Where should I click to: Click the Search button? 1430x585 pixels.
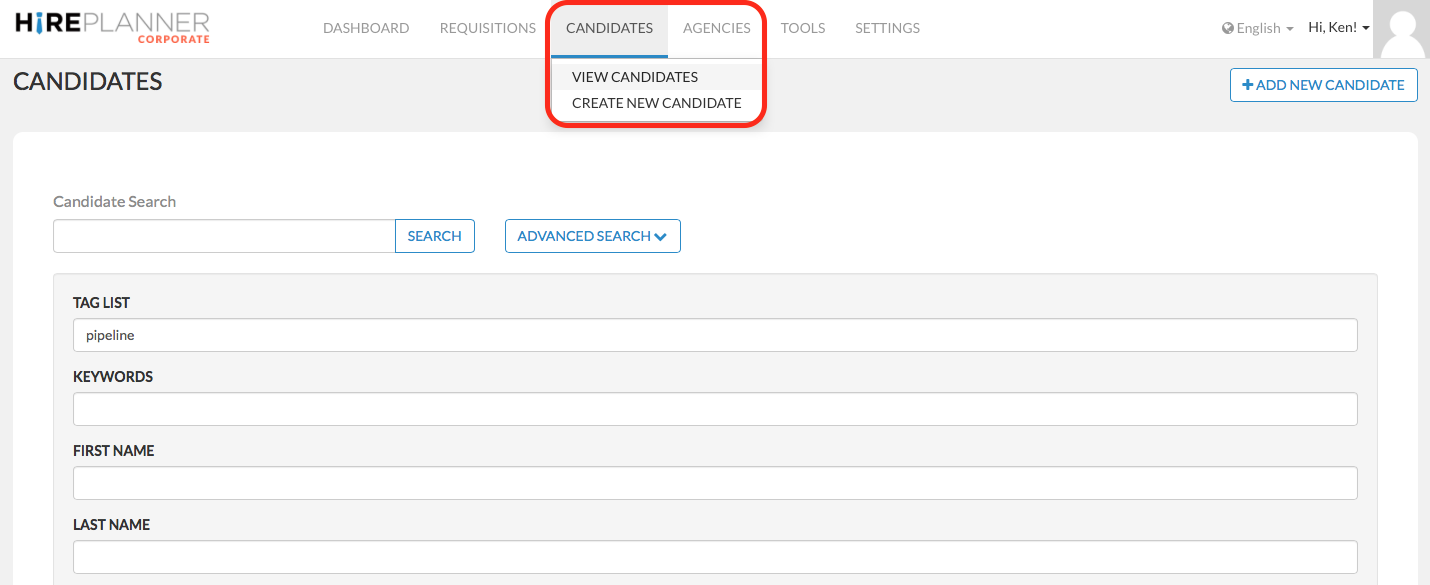[435, 236]
